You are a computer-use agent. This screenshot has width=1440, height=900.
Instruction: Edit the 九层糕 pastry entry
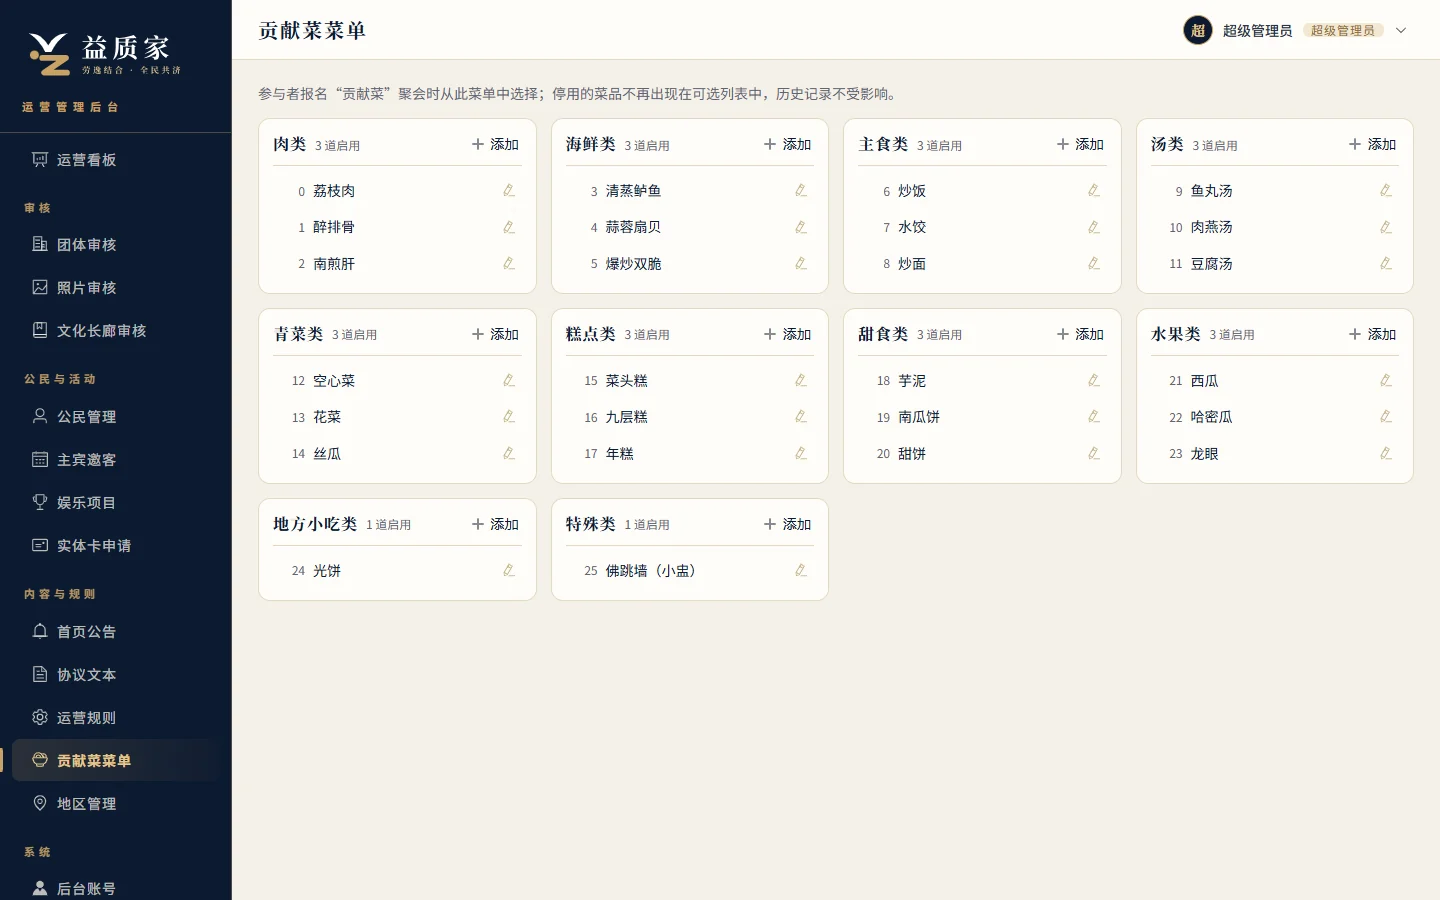coord(801,416)
